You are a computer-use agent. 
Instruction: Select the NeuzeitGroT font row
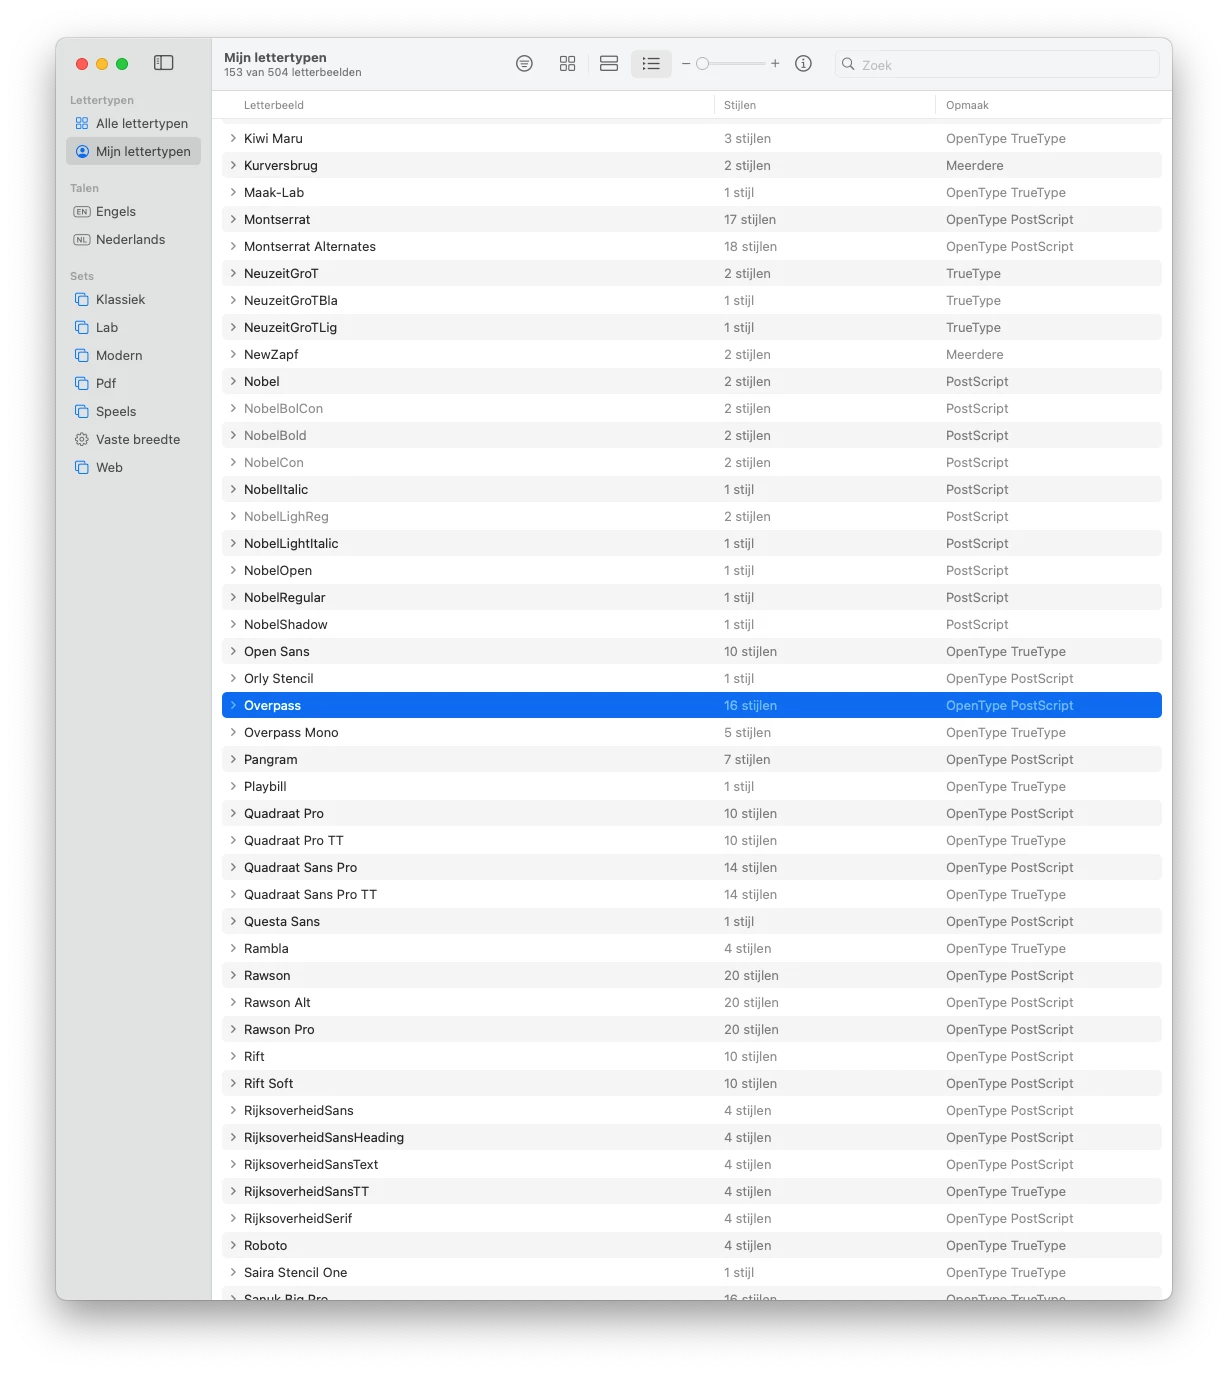point(692,273)
